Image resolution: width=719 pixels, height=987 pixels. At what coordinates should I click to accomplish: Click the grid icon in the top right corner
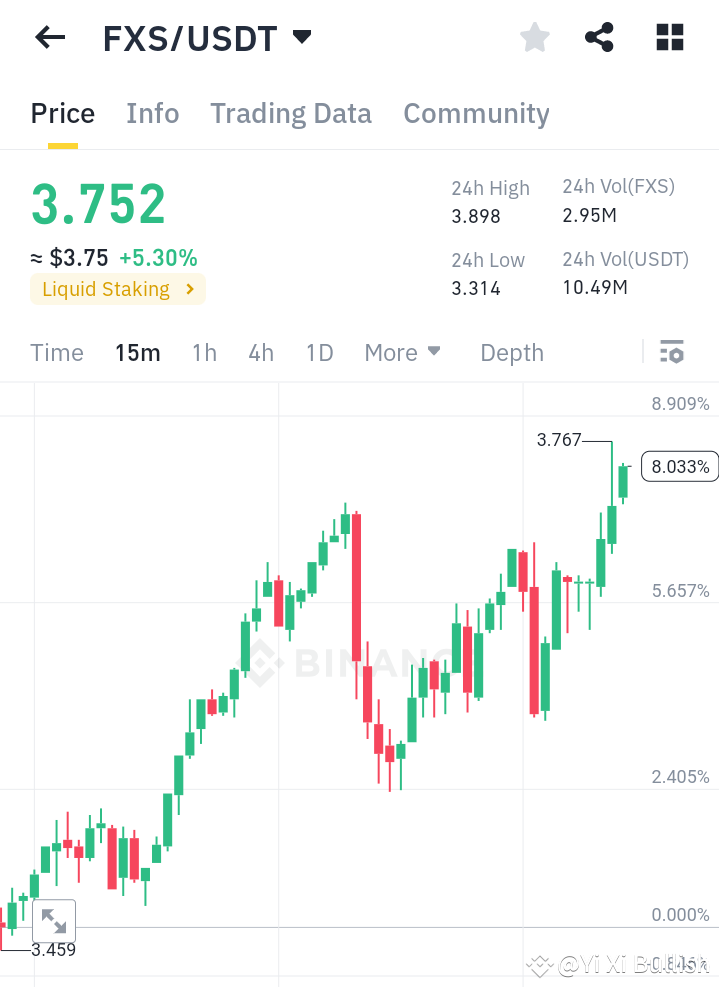[x=668, y=37]
